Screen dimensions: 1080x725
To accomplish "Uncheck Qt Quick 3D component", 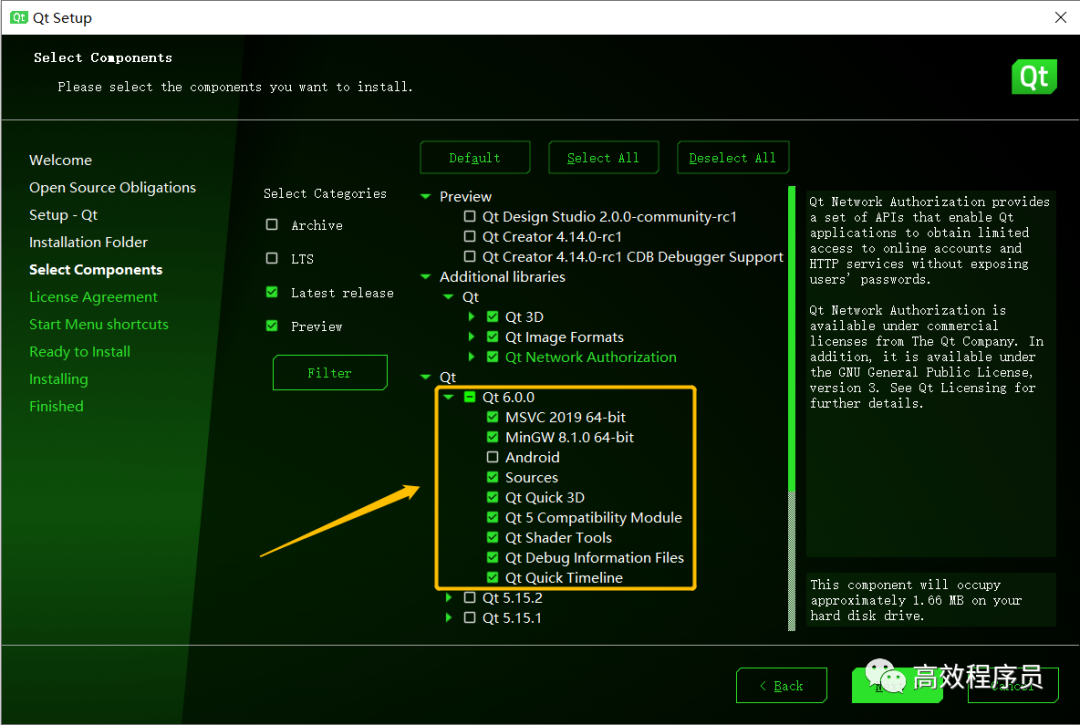I will (x=492, y=496).
